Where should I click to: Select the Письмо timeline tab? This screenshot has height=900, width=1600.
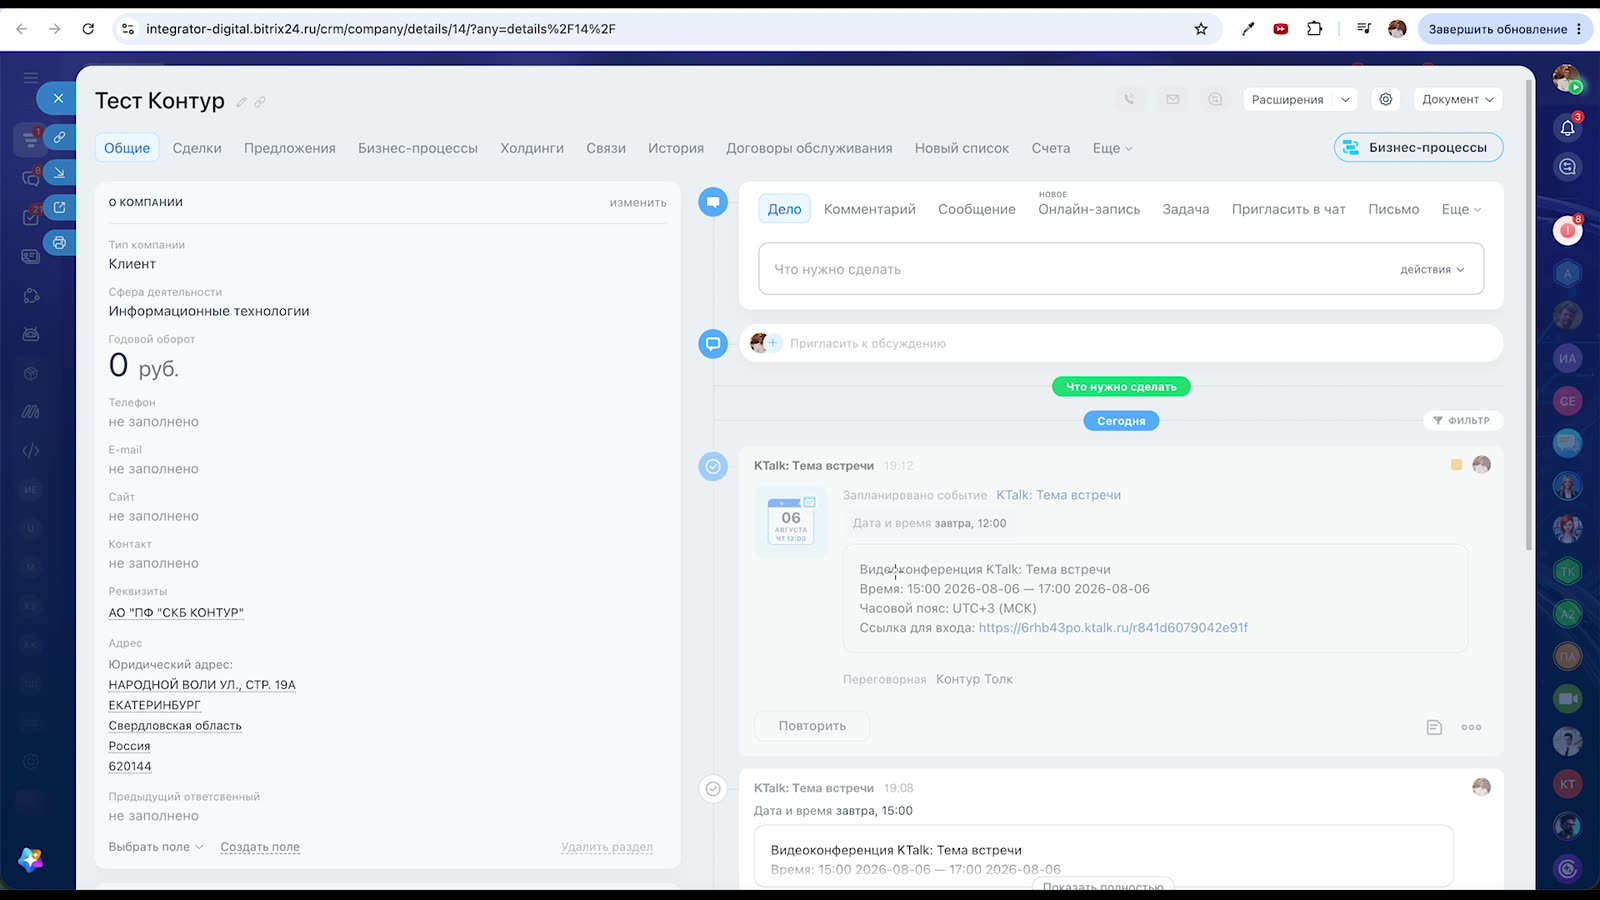click(x=1394, y=209)
